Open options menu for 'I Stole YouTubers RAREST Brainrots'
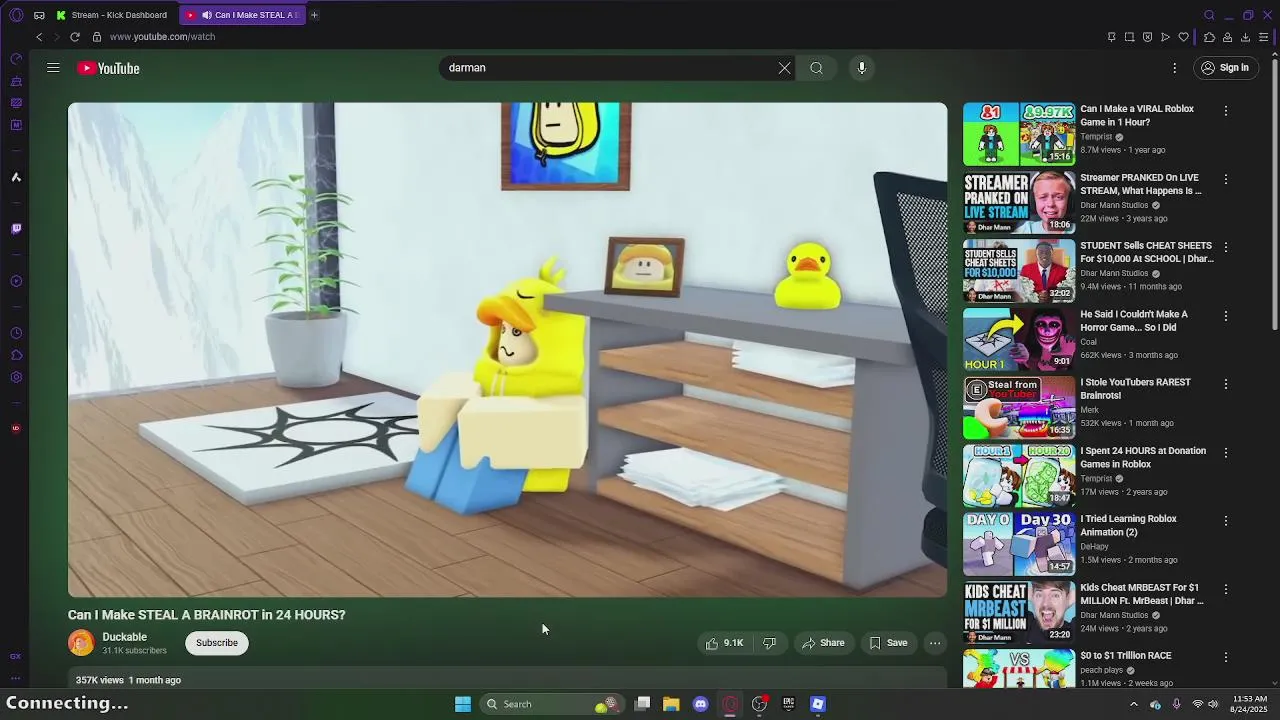1280x720 pixels. tap(1226, 384)
